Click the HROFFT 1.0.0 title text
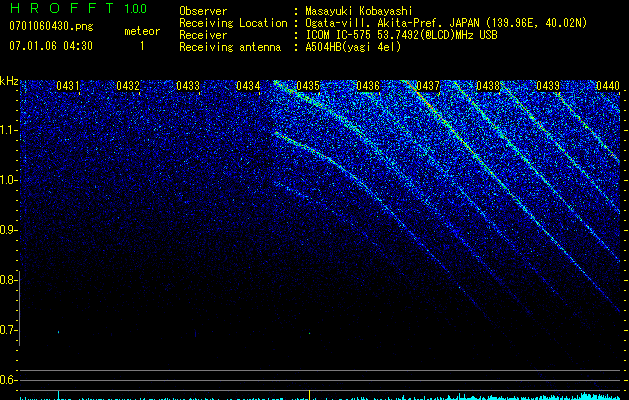Viewport: 629px width, 400px height. click(78, 8)
